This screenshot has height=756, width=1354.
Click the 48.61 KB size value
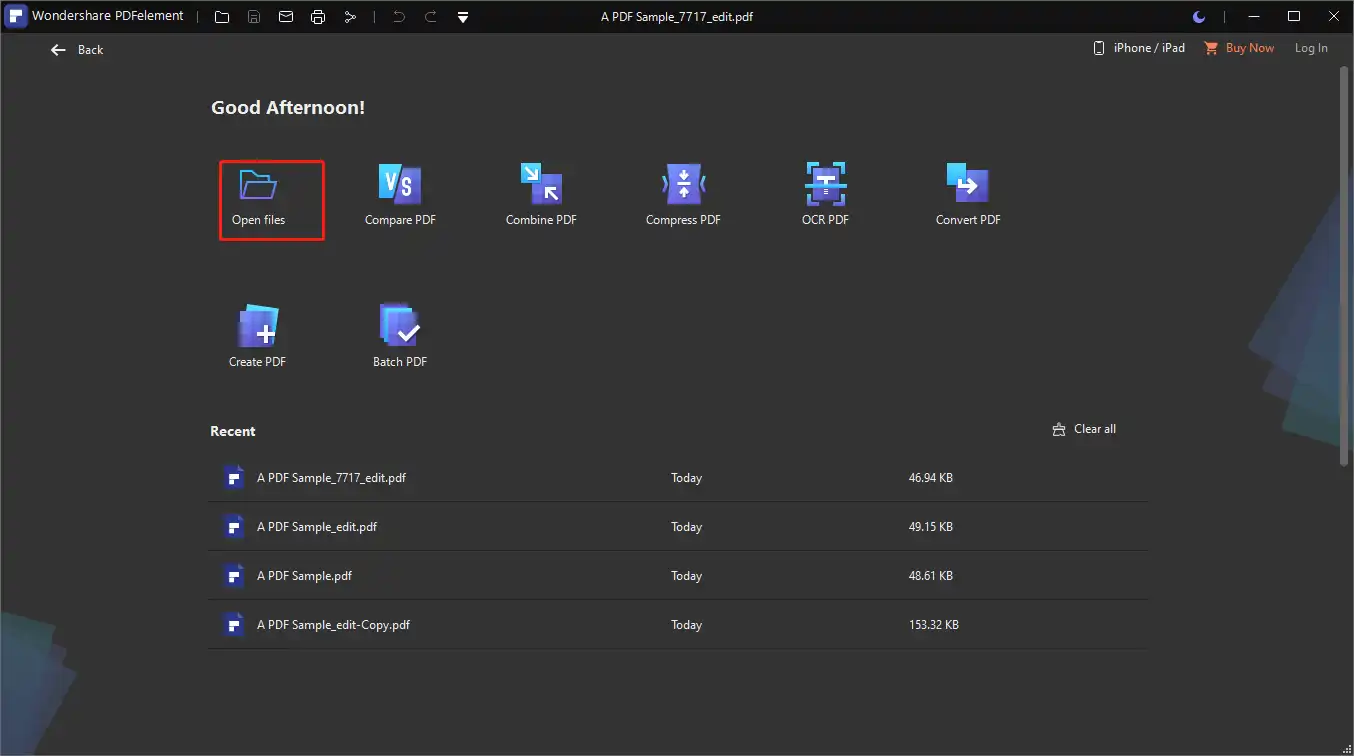pyautogui.click(x=931, y=576)
